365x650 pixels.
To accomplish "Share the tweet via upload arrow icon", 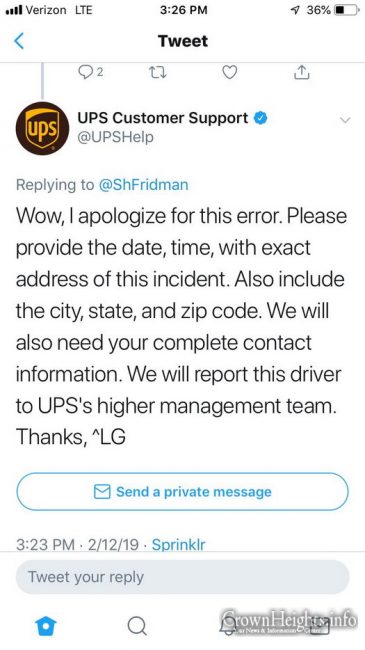I will click(302, 73).
